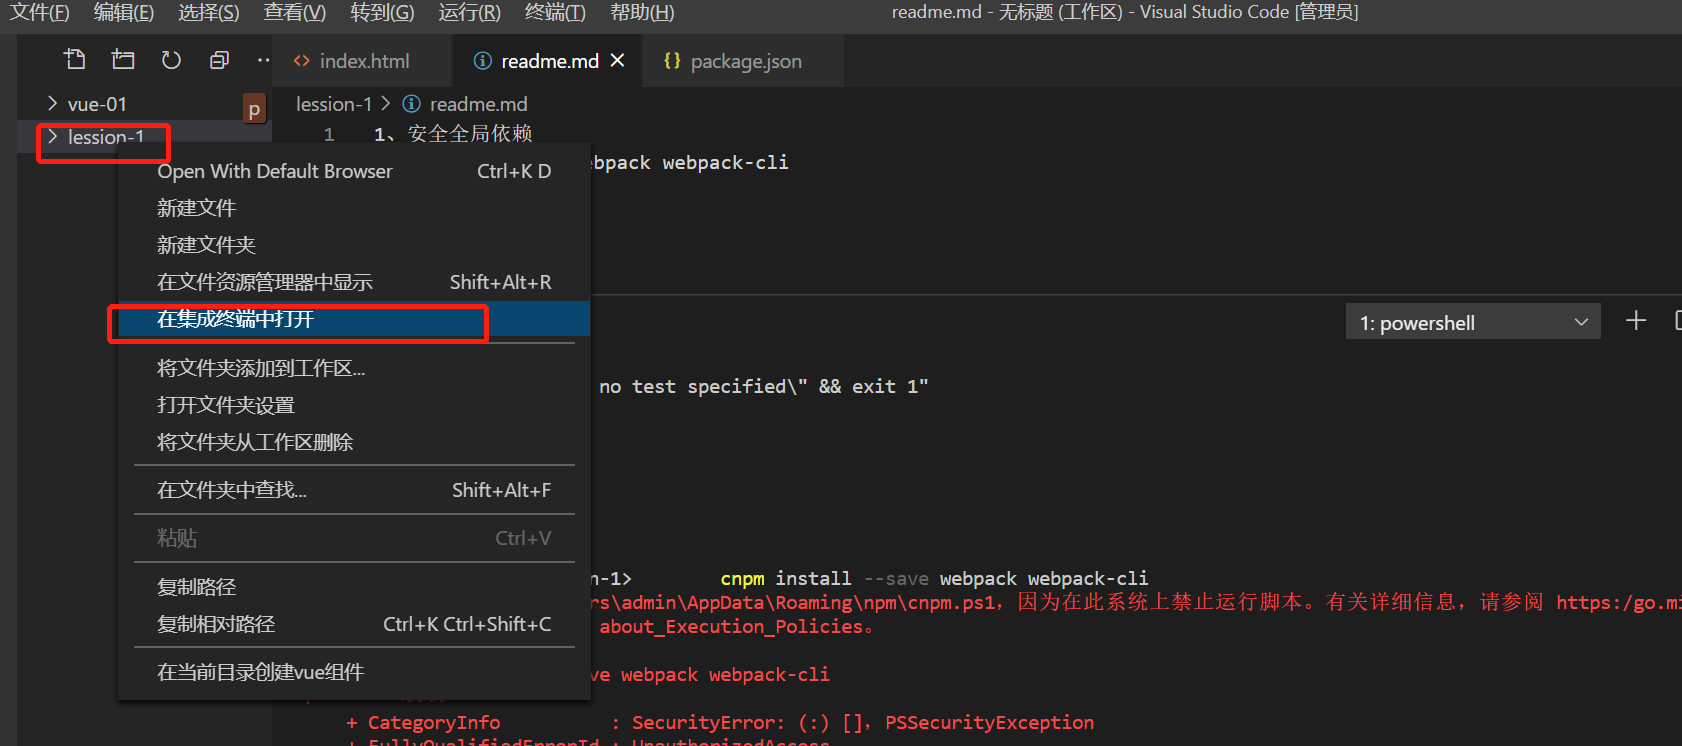
Task: Click editor line number 1 gutter
Action: tap(329, 134)
